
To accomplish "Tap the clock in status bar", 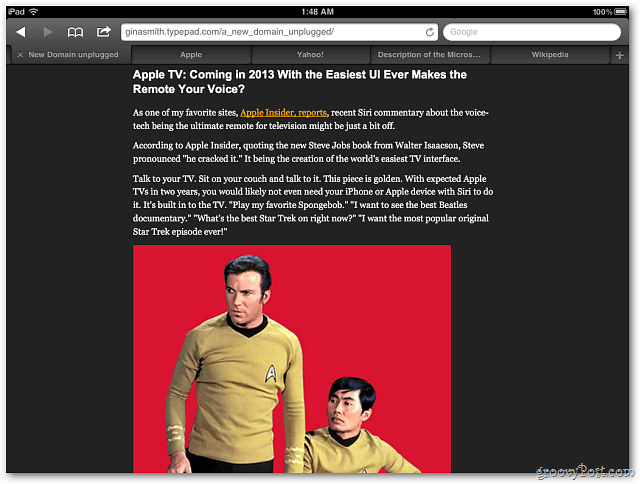I will pyautogui.click(x=318, y=12).
